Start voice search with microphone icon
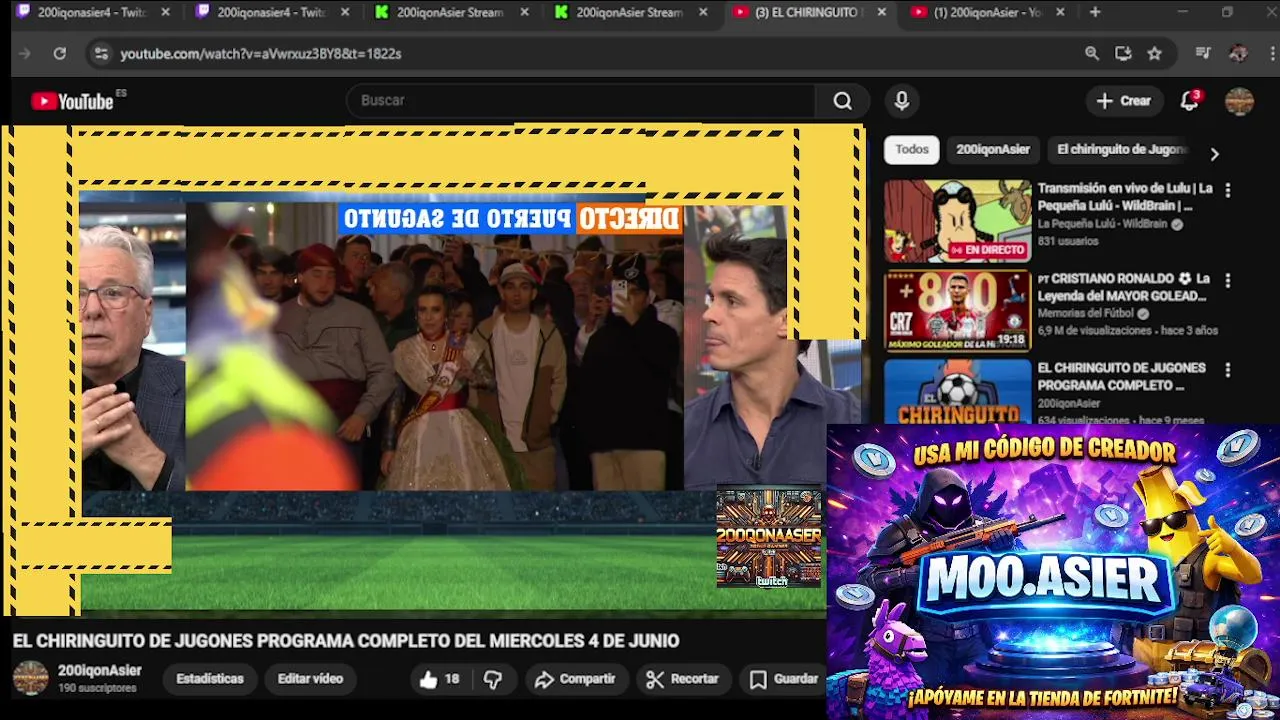 click(x=902, y=101)
